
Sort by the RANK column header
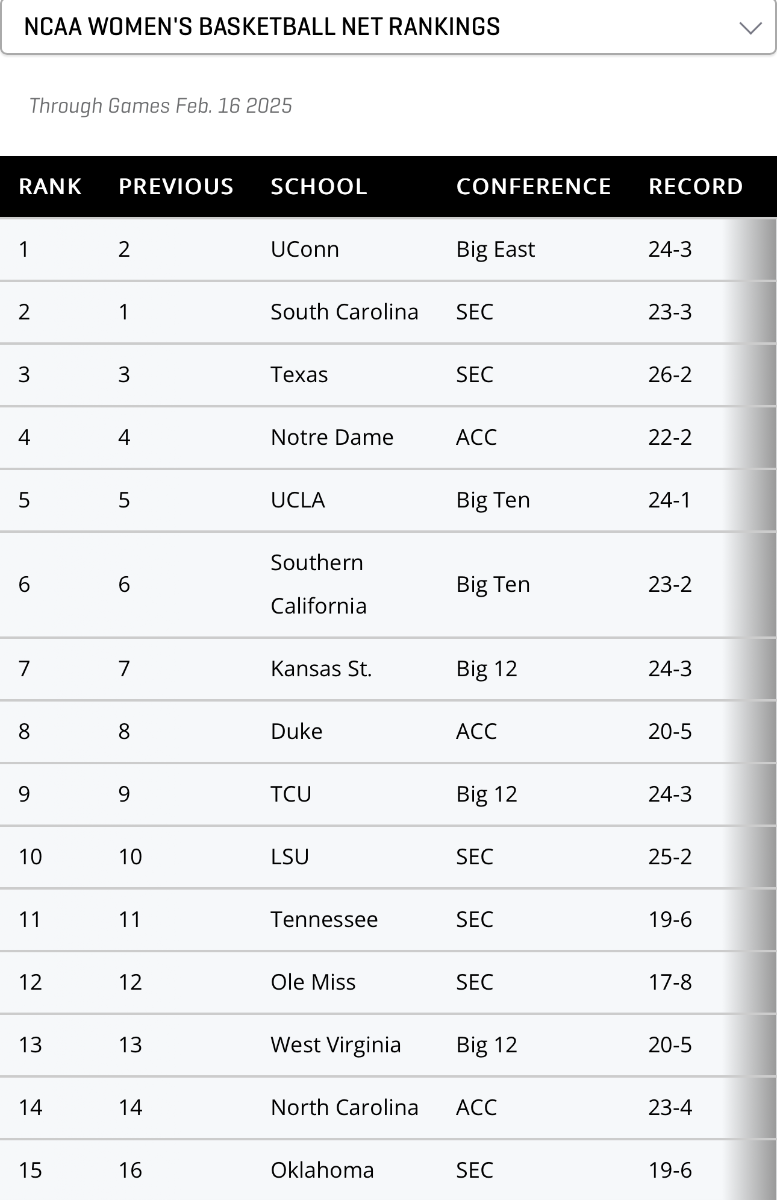[50, 187]
